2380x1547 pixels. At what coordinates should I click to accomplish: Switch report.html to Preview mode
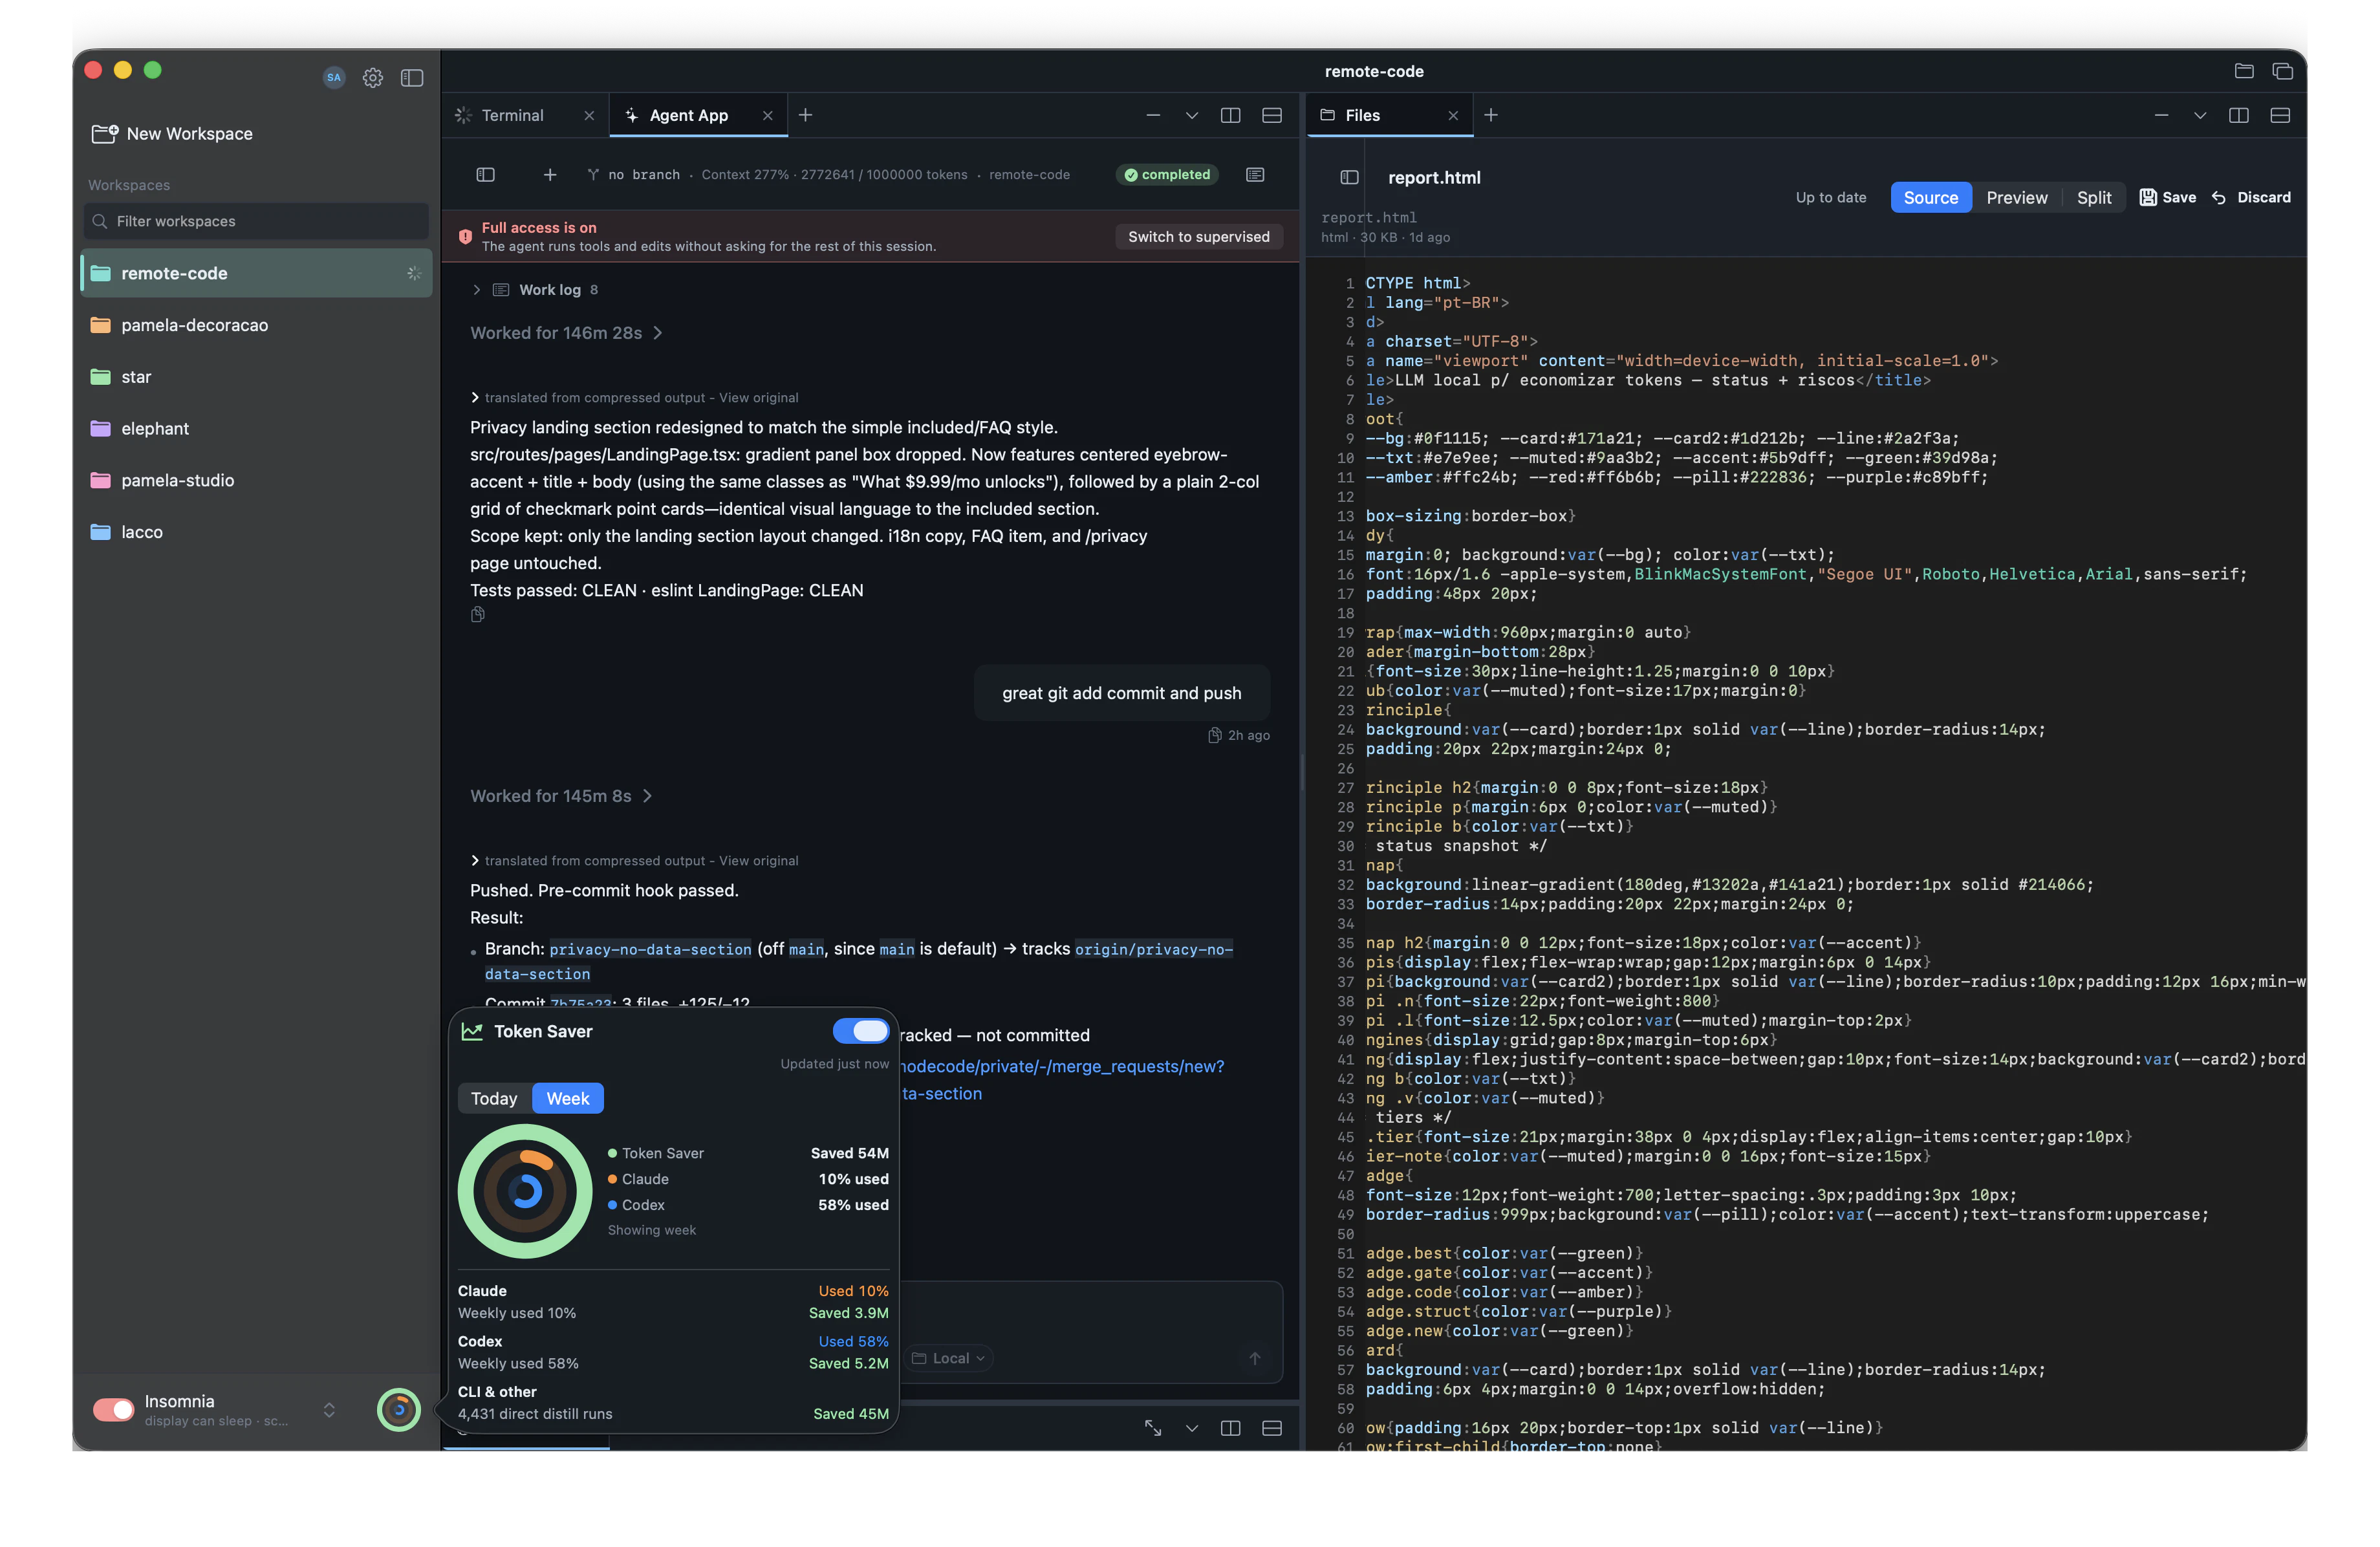point(2016,197)
